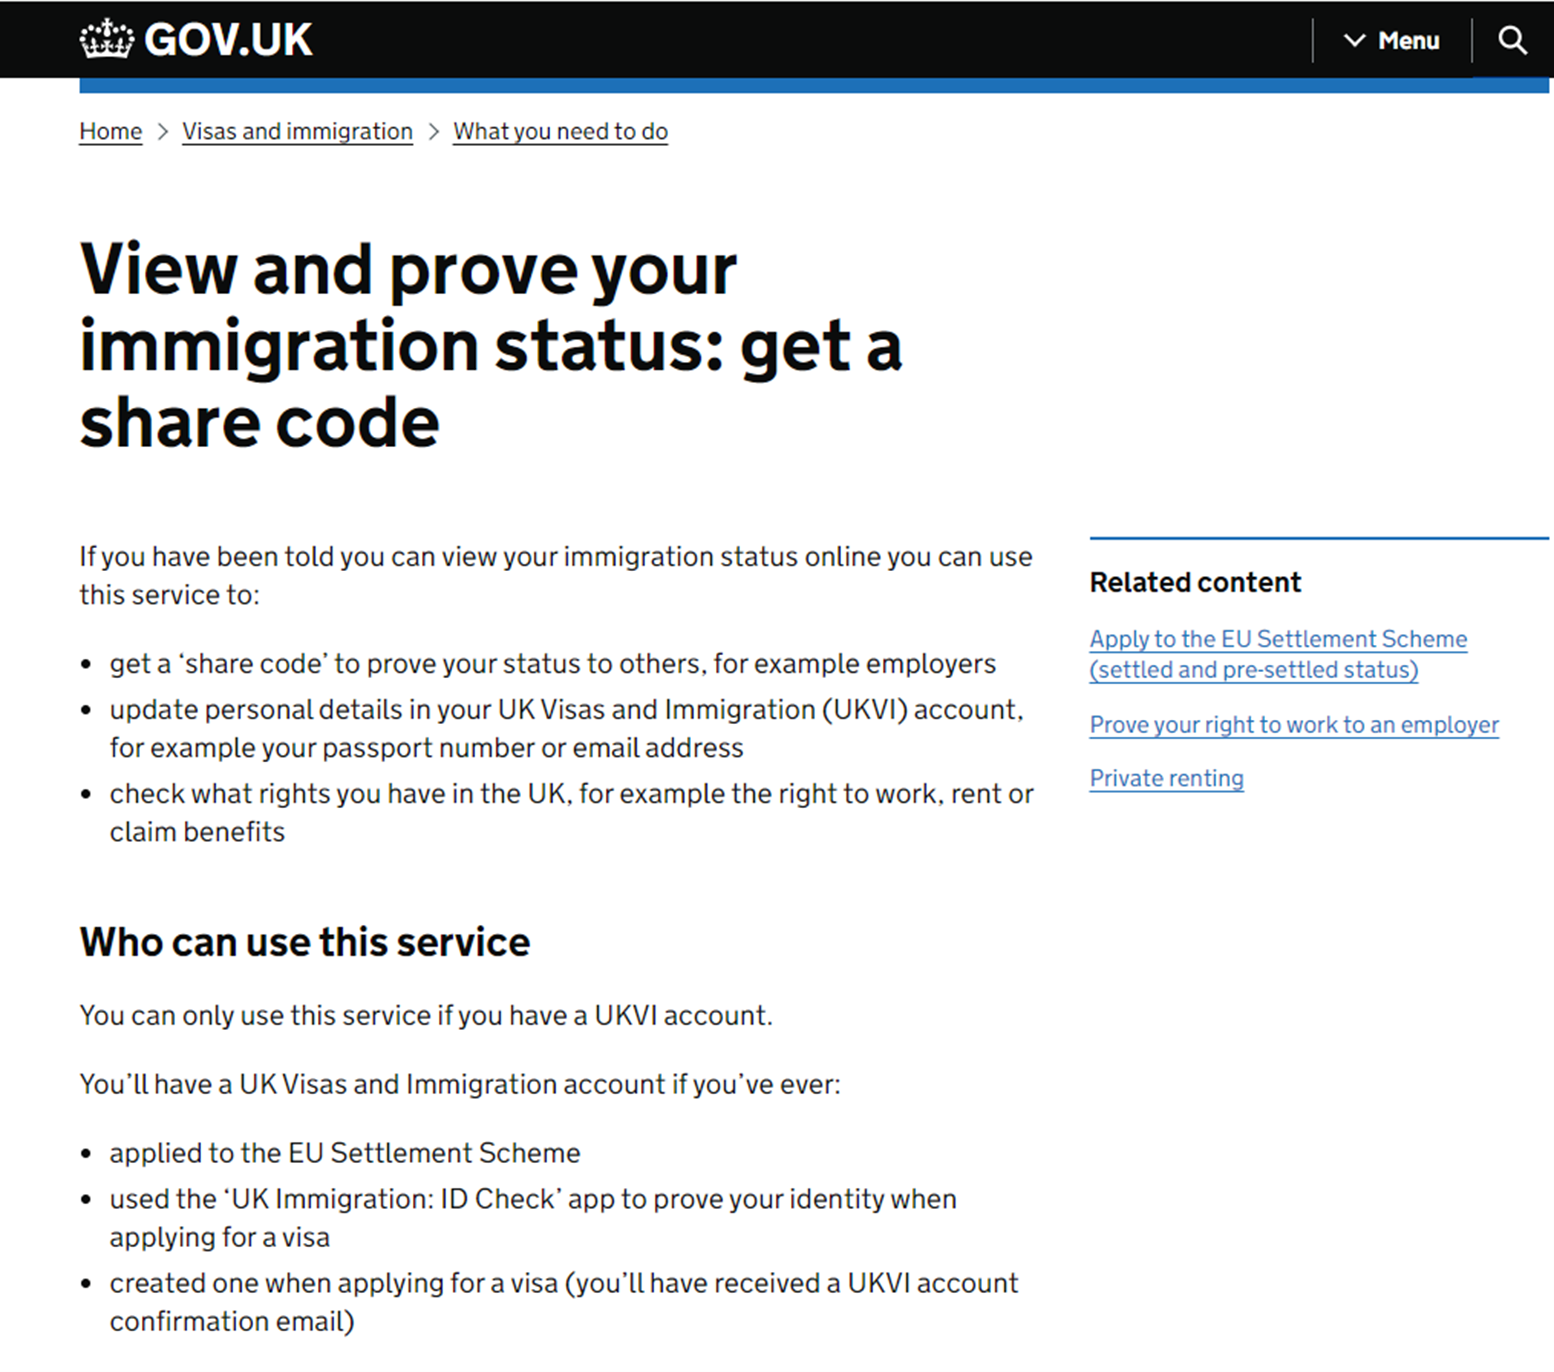Screen dimensions: 1554x1372
Task: Expand the Menu dropdown
Action: [x=1391, y=40]
